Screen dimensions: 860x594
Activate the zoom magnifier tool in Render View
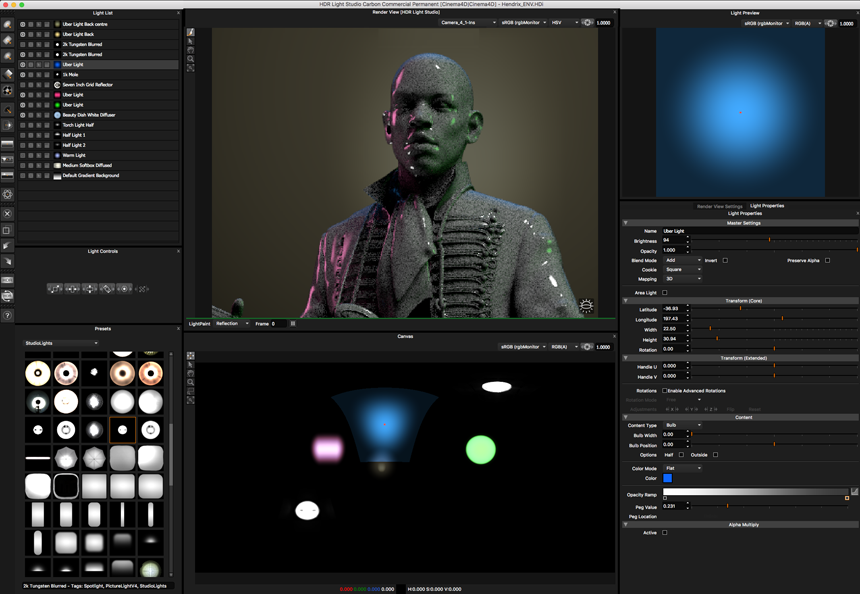click(x=190, y=59)
